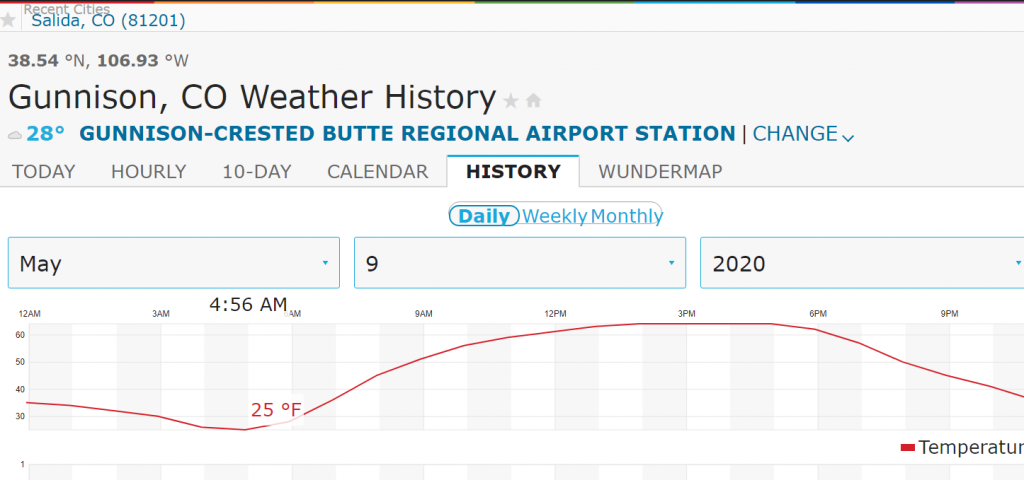Switch to Weekly history view

point(555,215)
